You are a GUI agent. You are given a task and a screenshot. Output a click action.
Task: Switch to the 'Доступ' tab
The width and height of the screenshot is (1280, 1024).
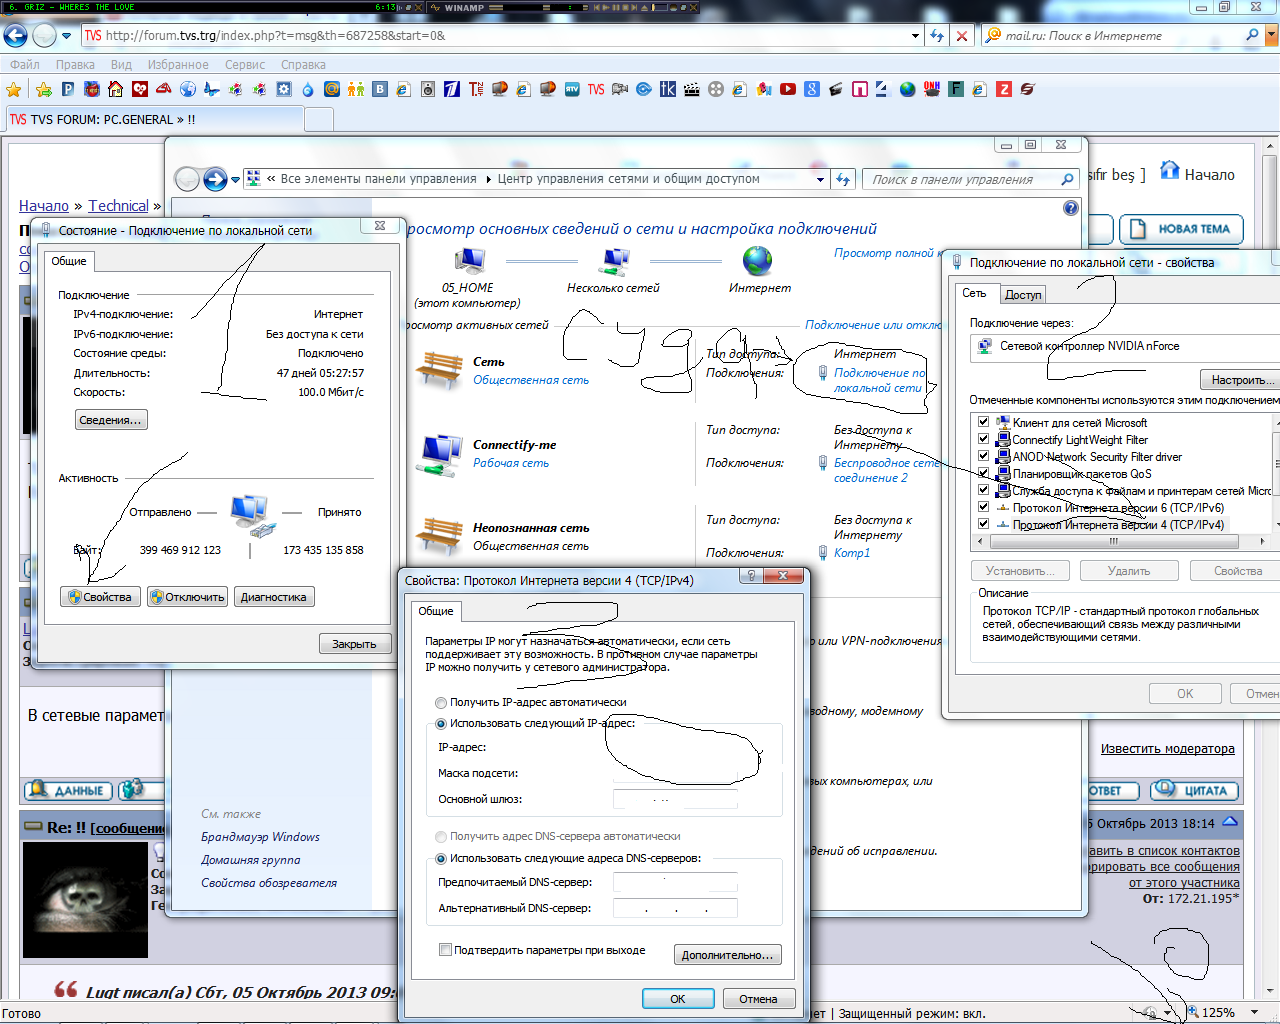(x=1023, y=295)
